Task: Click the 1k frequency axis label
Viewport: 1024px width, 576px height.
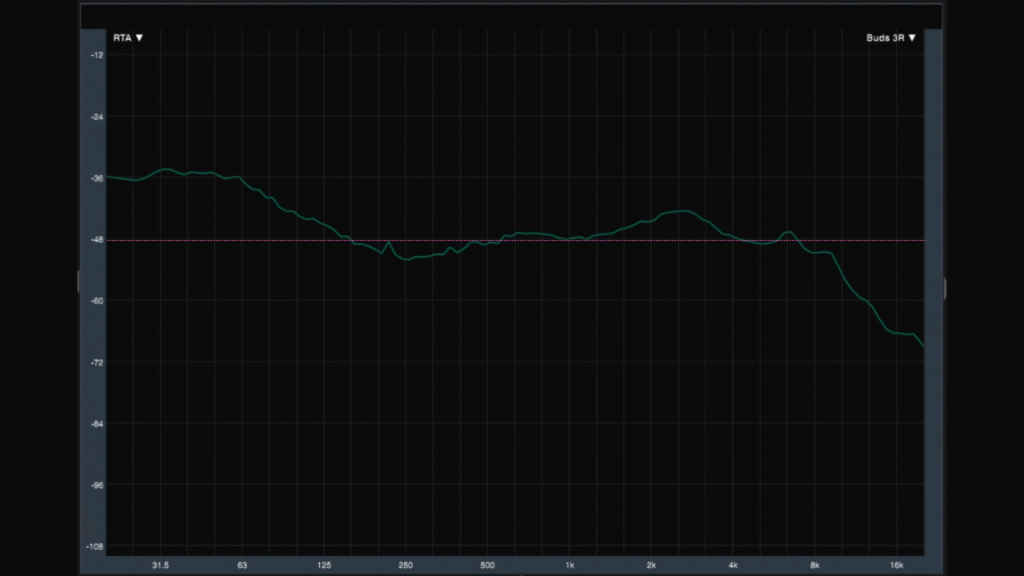Action: coord(569,565)
